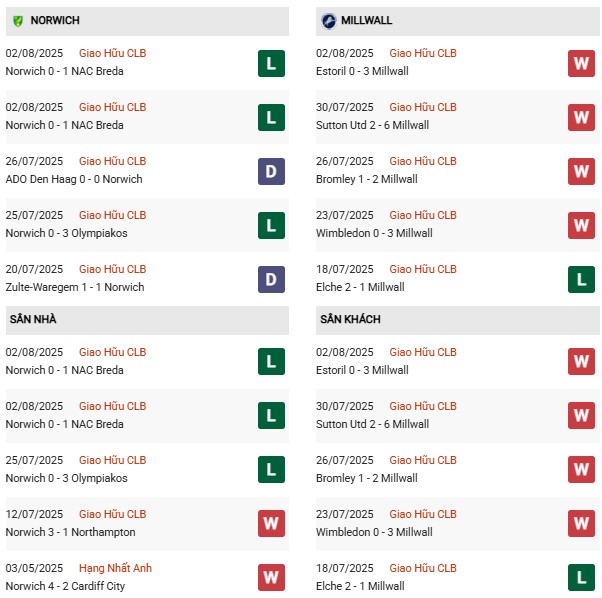Click Sutton Utd W badge under Sân Khách

tap(582, 416)
